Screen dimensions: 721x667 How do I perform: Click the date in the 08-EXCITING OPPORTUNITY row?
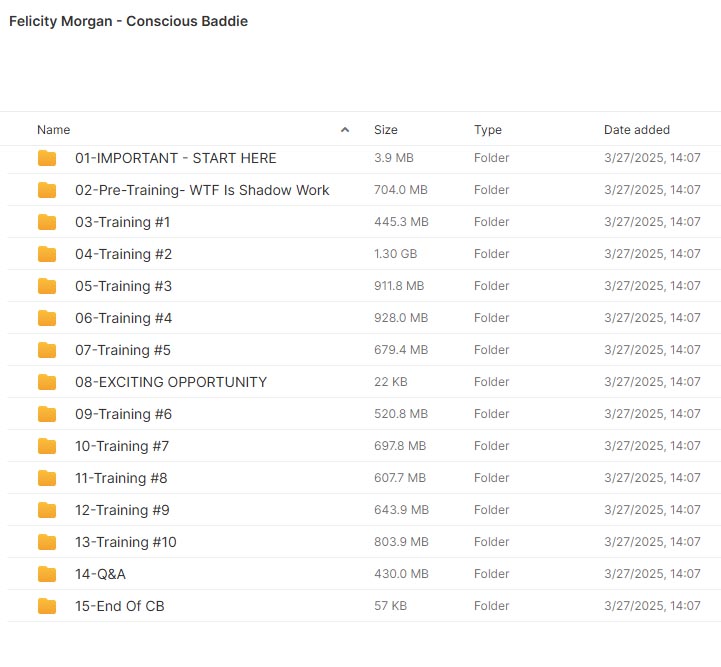[x=652, y=382]
